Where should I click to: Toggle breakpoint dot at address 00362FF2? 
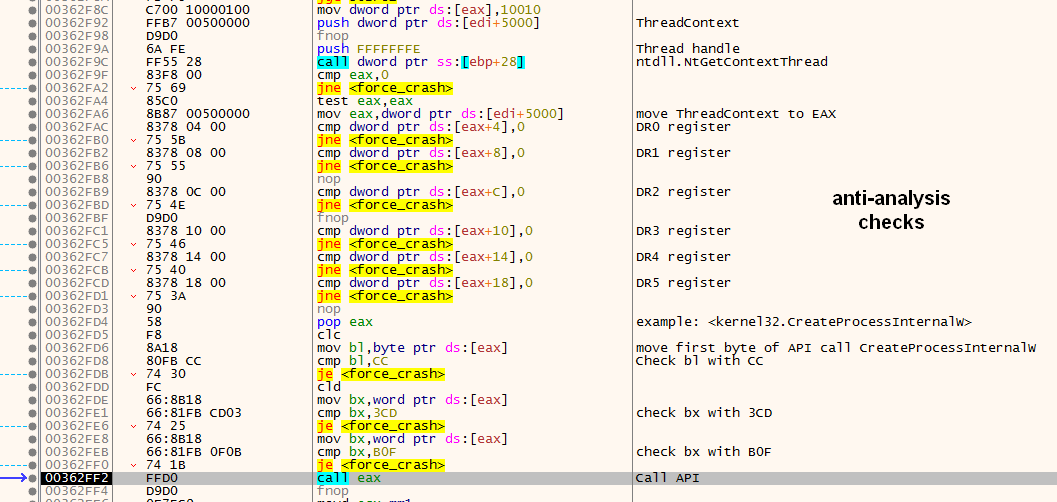click(32, 478)
